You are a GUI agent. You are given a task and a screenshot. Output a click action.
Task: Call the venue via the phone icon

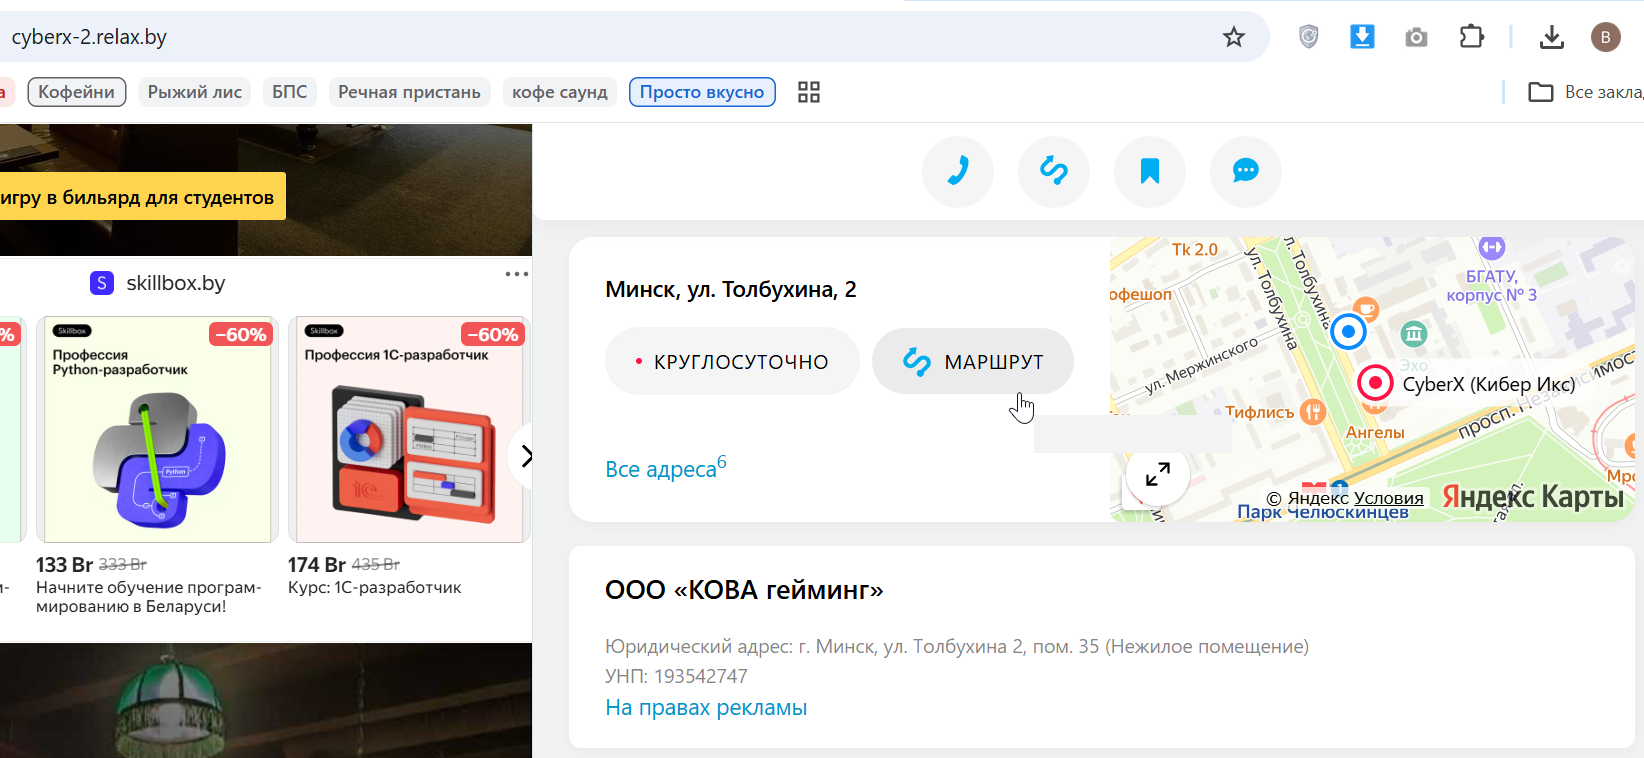pyautogui.click(x=958, y=171)
